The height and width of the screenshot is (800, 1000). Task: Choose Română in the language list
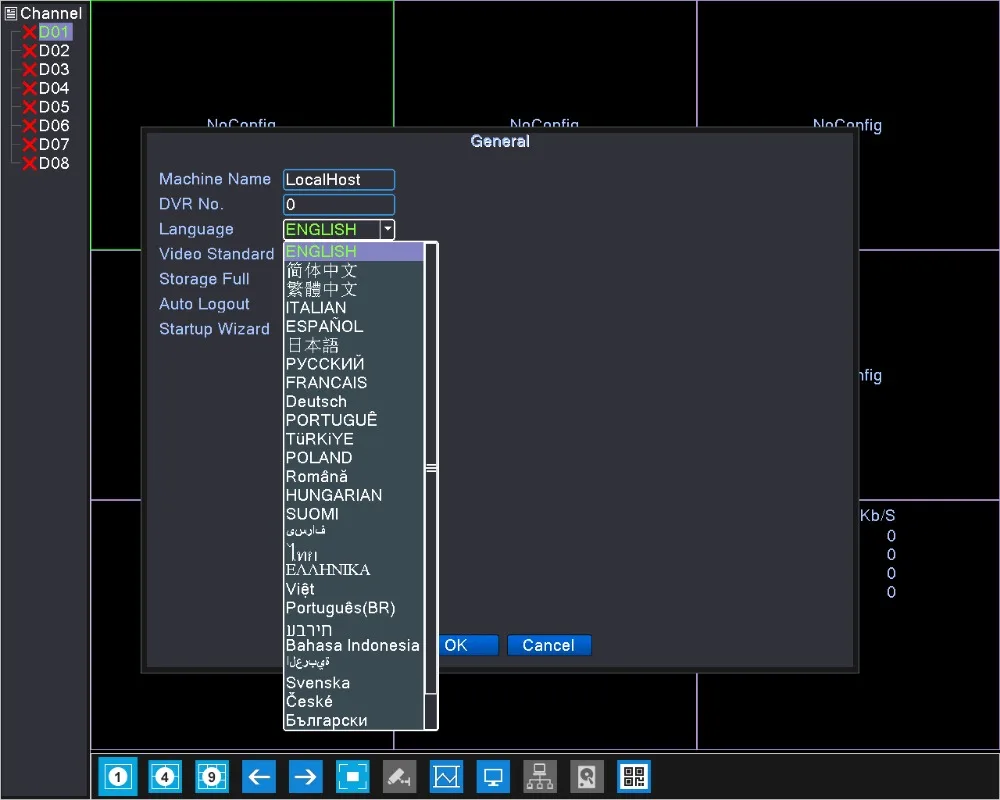[x=353, y=477]
